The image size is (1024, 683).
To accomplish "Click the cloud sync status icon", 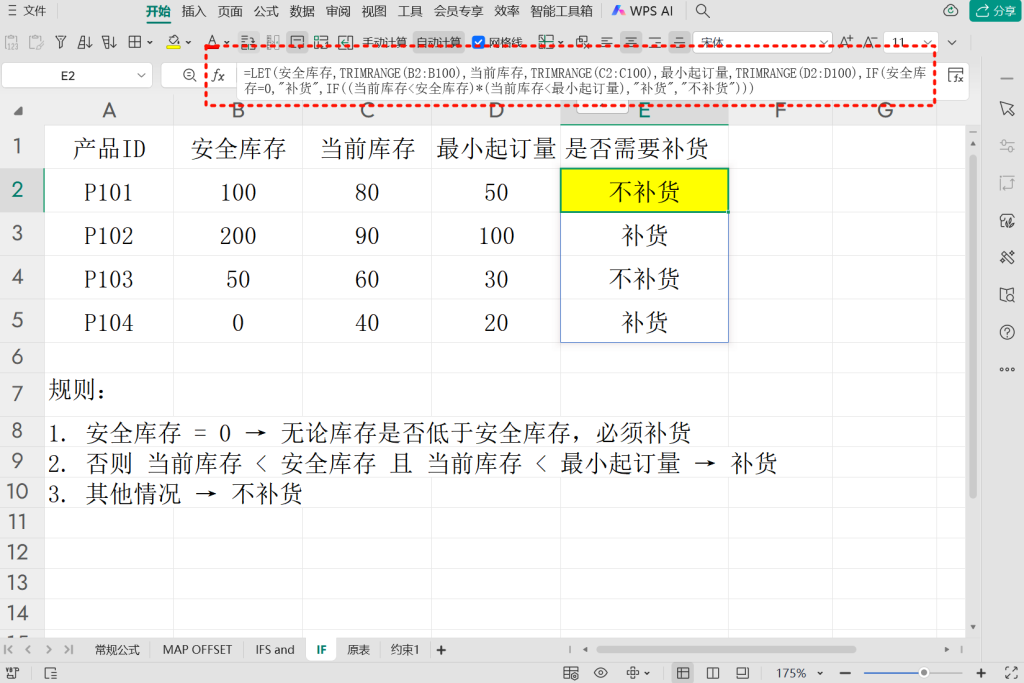I will click(951, 10).
